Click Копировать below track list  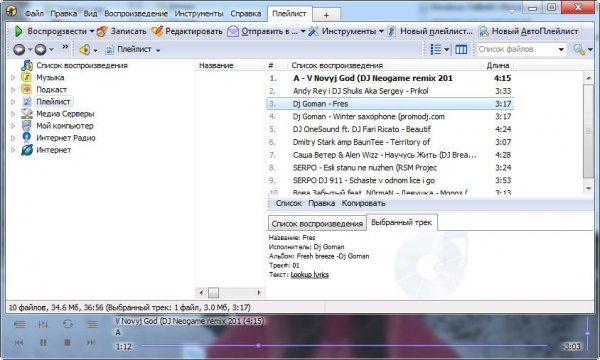click(364, 204)
